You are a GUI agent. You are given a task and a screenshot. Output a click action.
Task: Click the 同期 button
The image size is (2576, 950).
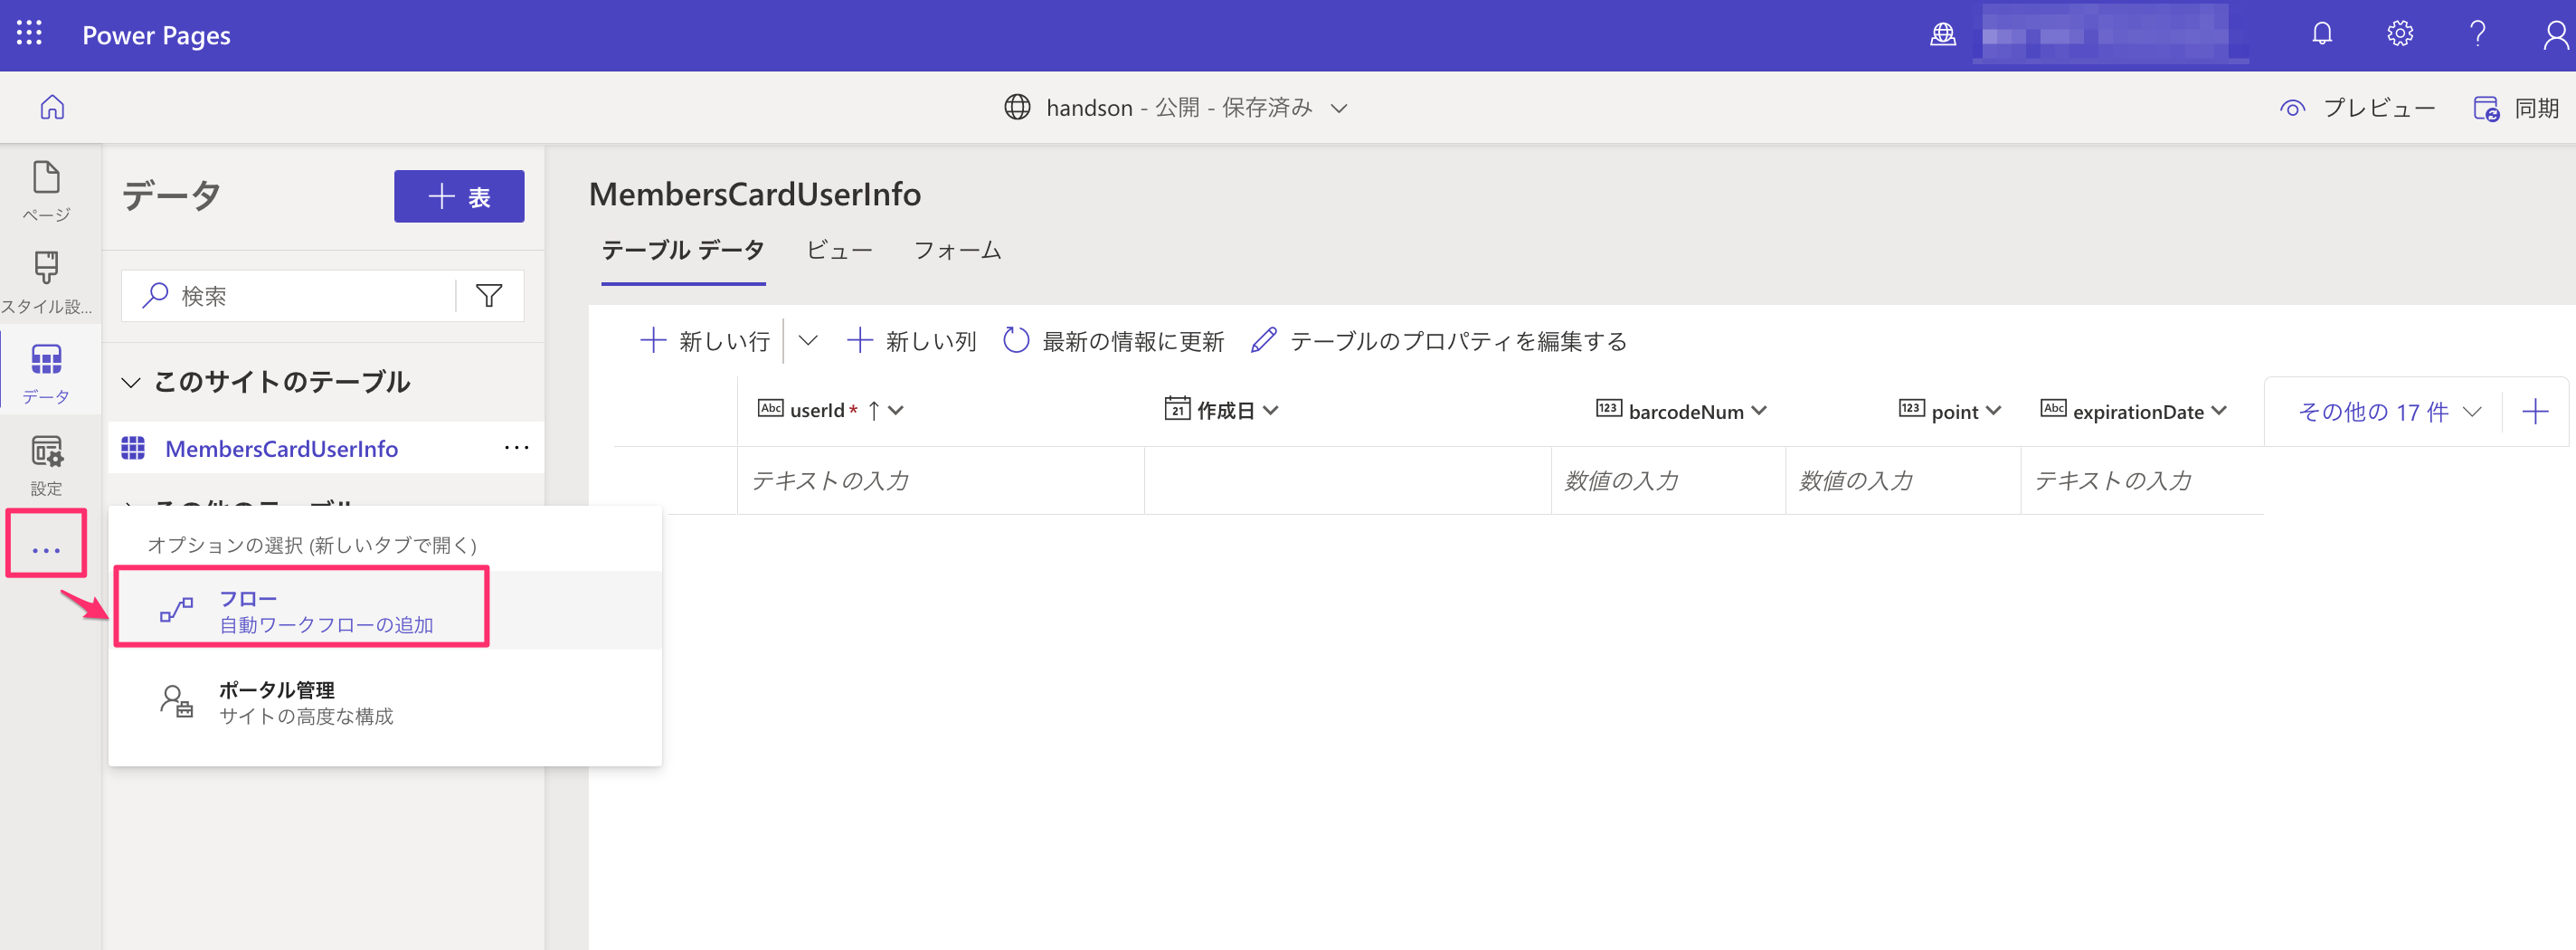pyautogui.click(x=2516, y=107)
